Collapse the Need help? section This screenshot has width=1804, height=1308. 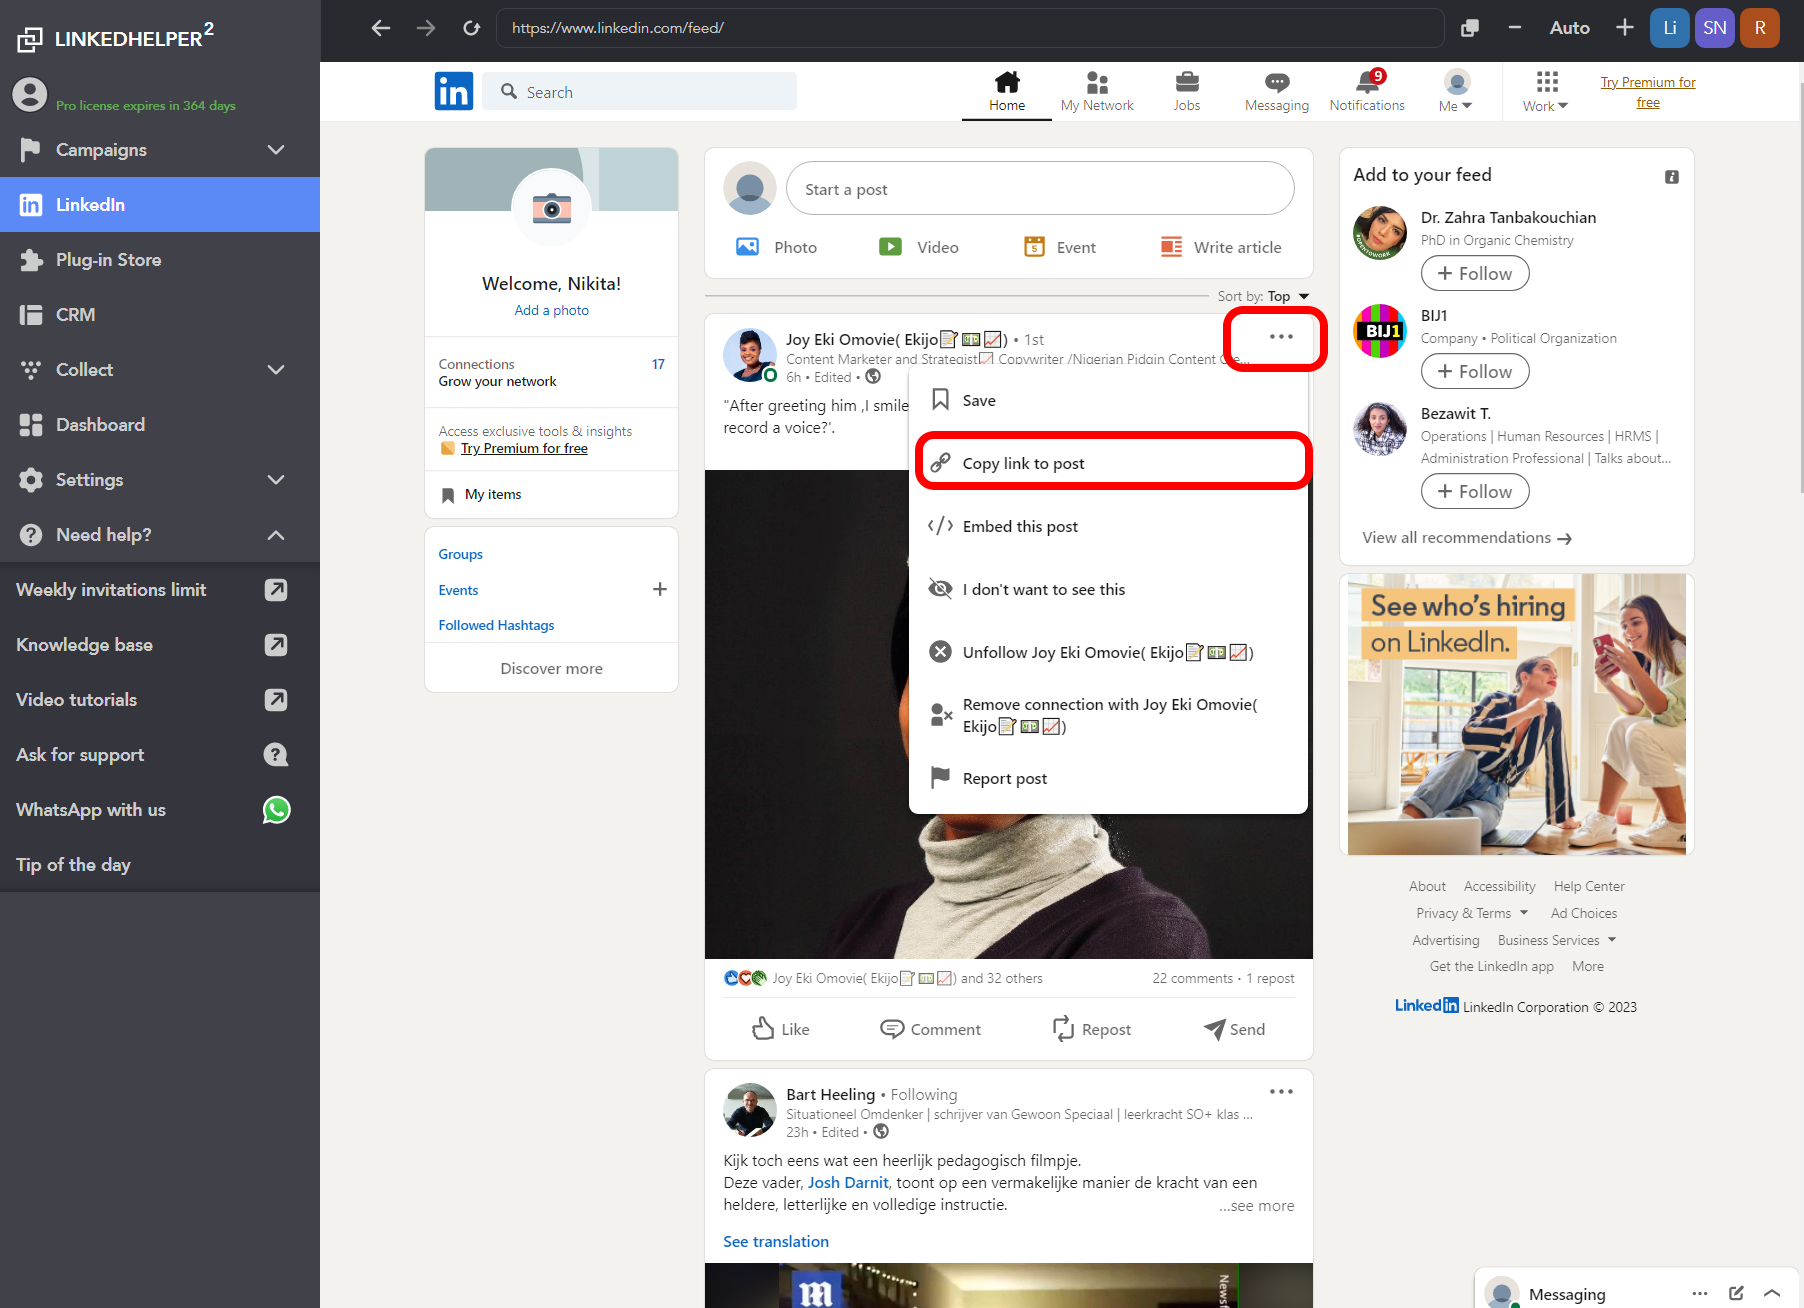coord(276,535)
